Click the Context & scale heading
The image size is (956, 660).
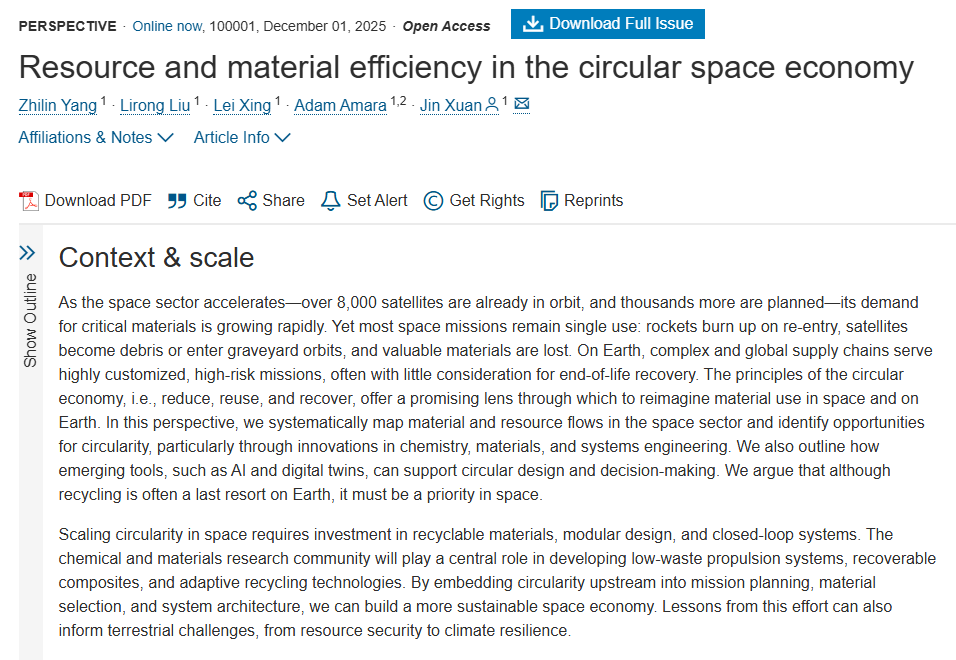click(x=156, y=258)
